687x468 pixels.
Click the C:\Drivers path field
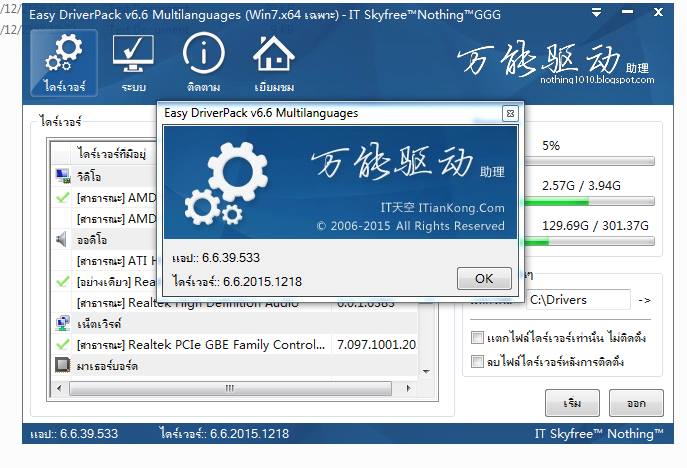578,300
